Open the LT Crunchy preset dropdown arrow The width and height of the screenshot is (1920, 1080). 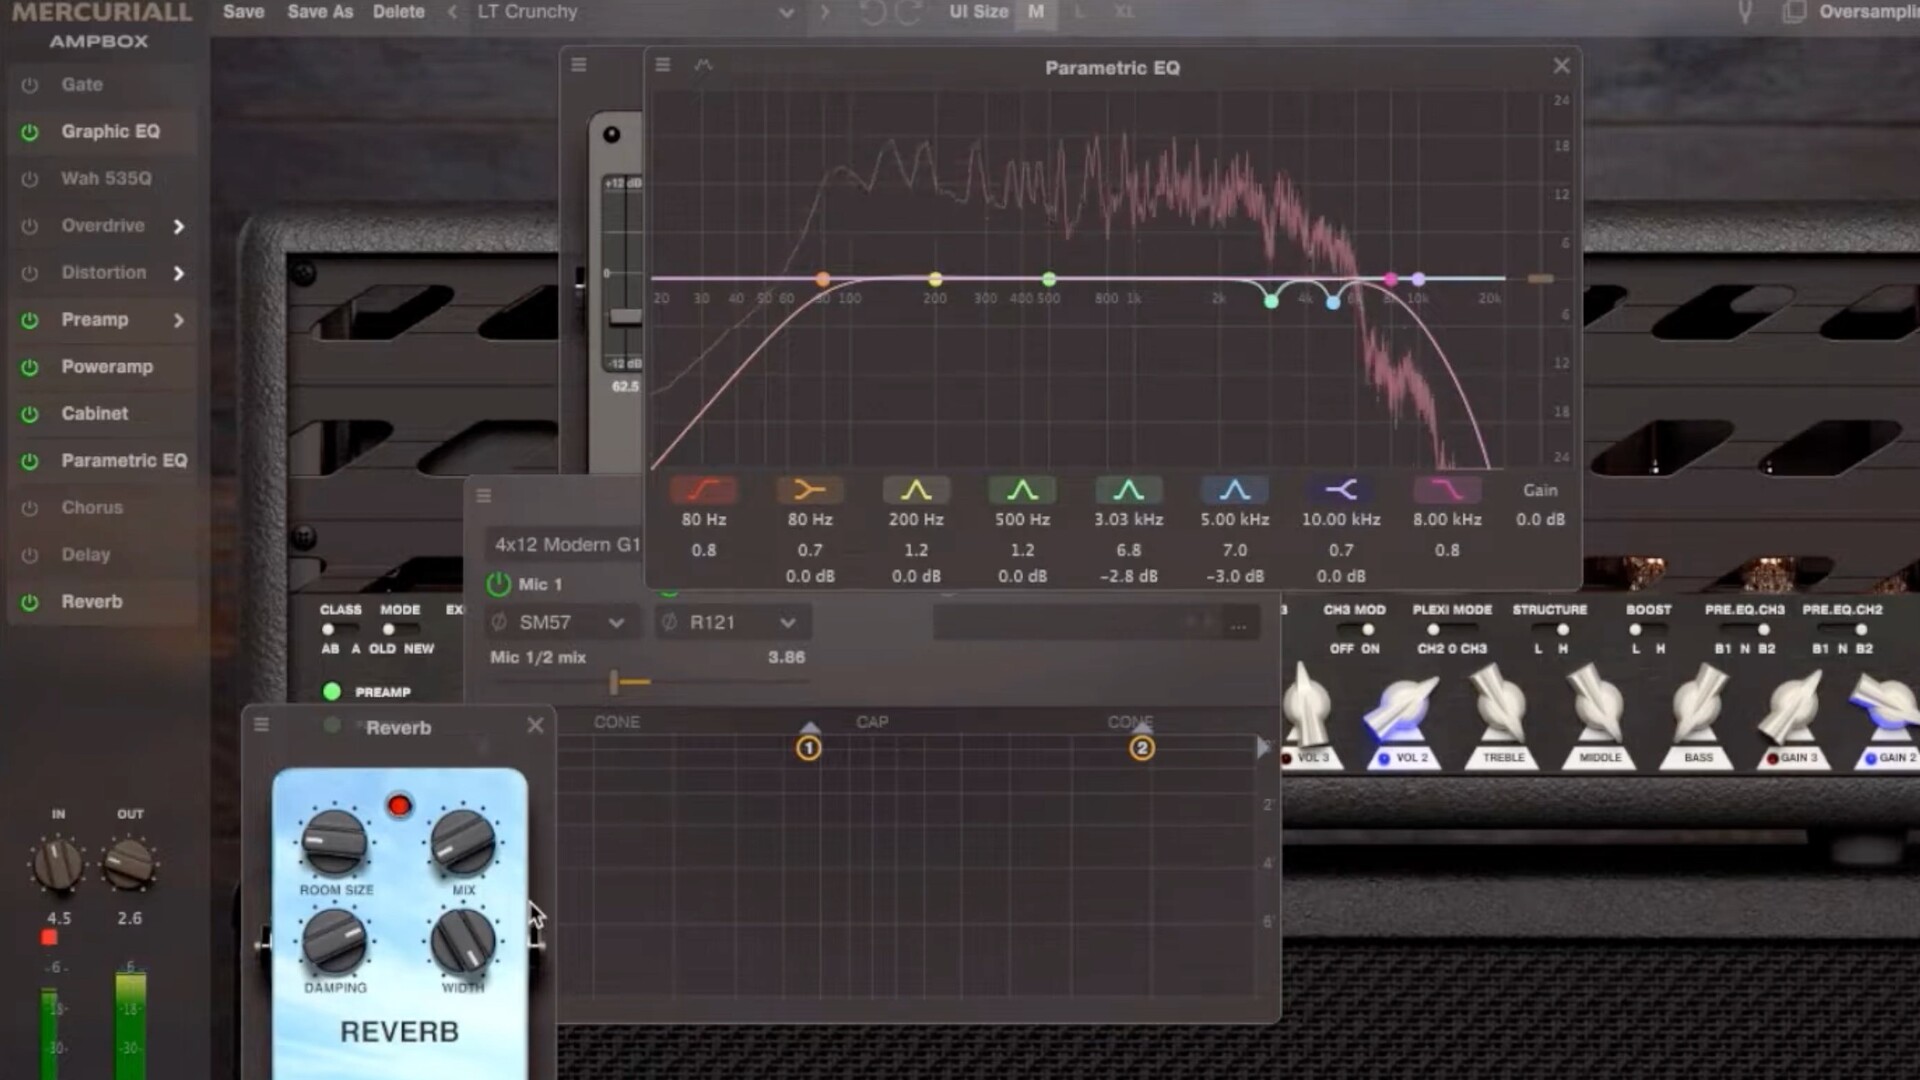787,13
